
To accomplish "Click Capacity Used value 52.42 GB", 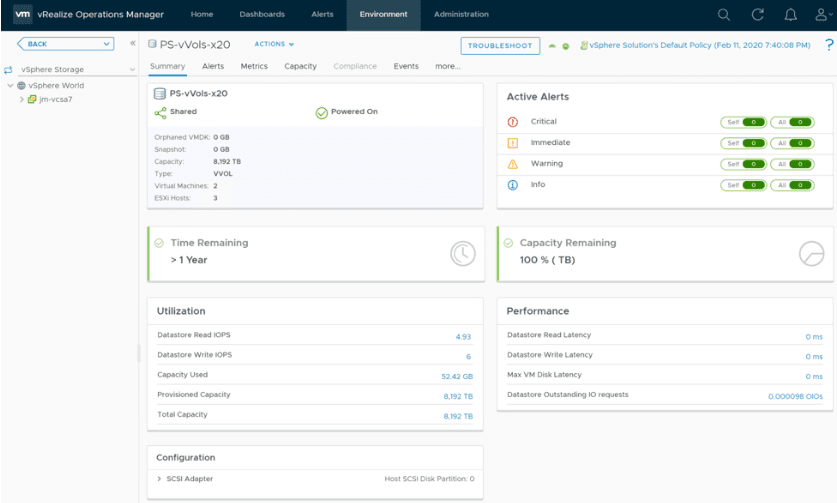I will [x=457, y=376].
